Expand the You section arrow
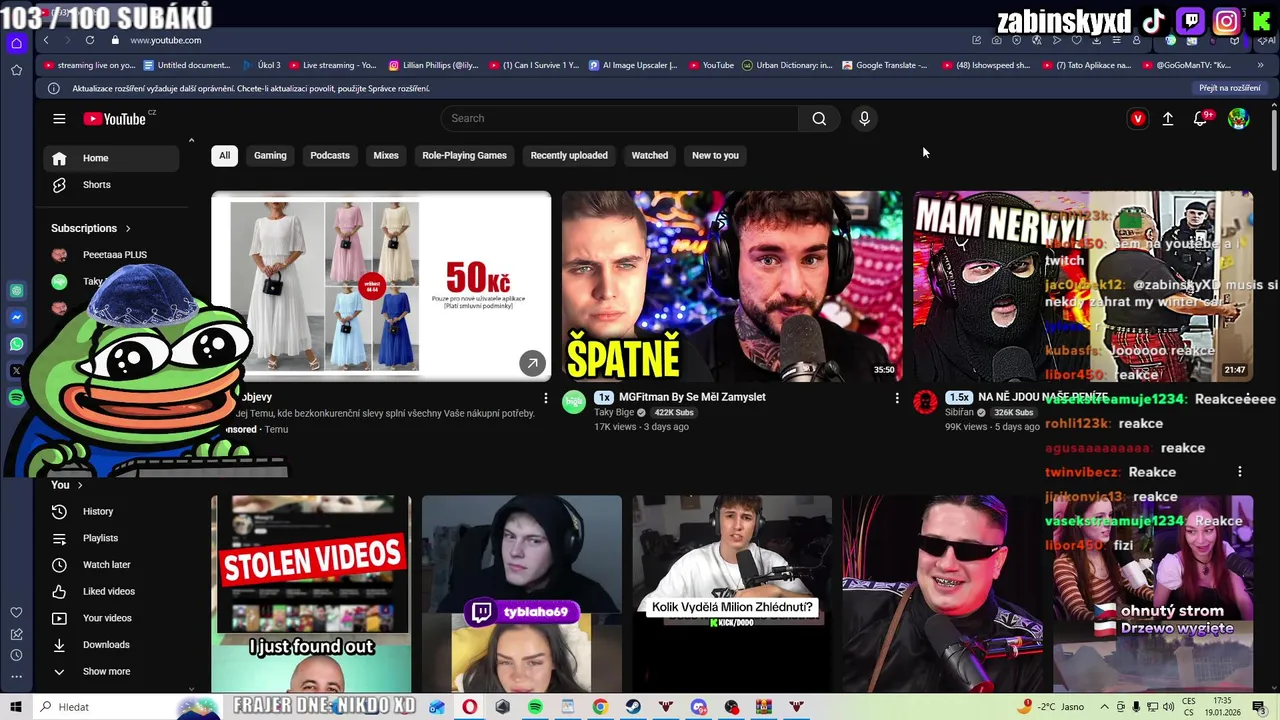 80,485
